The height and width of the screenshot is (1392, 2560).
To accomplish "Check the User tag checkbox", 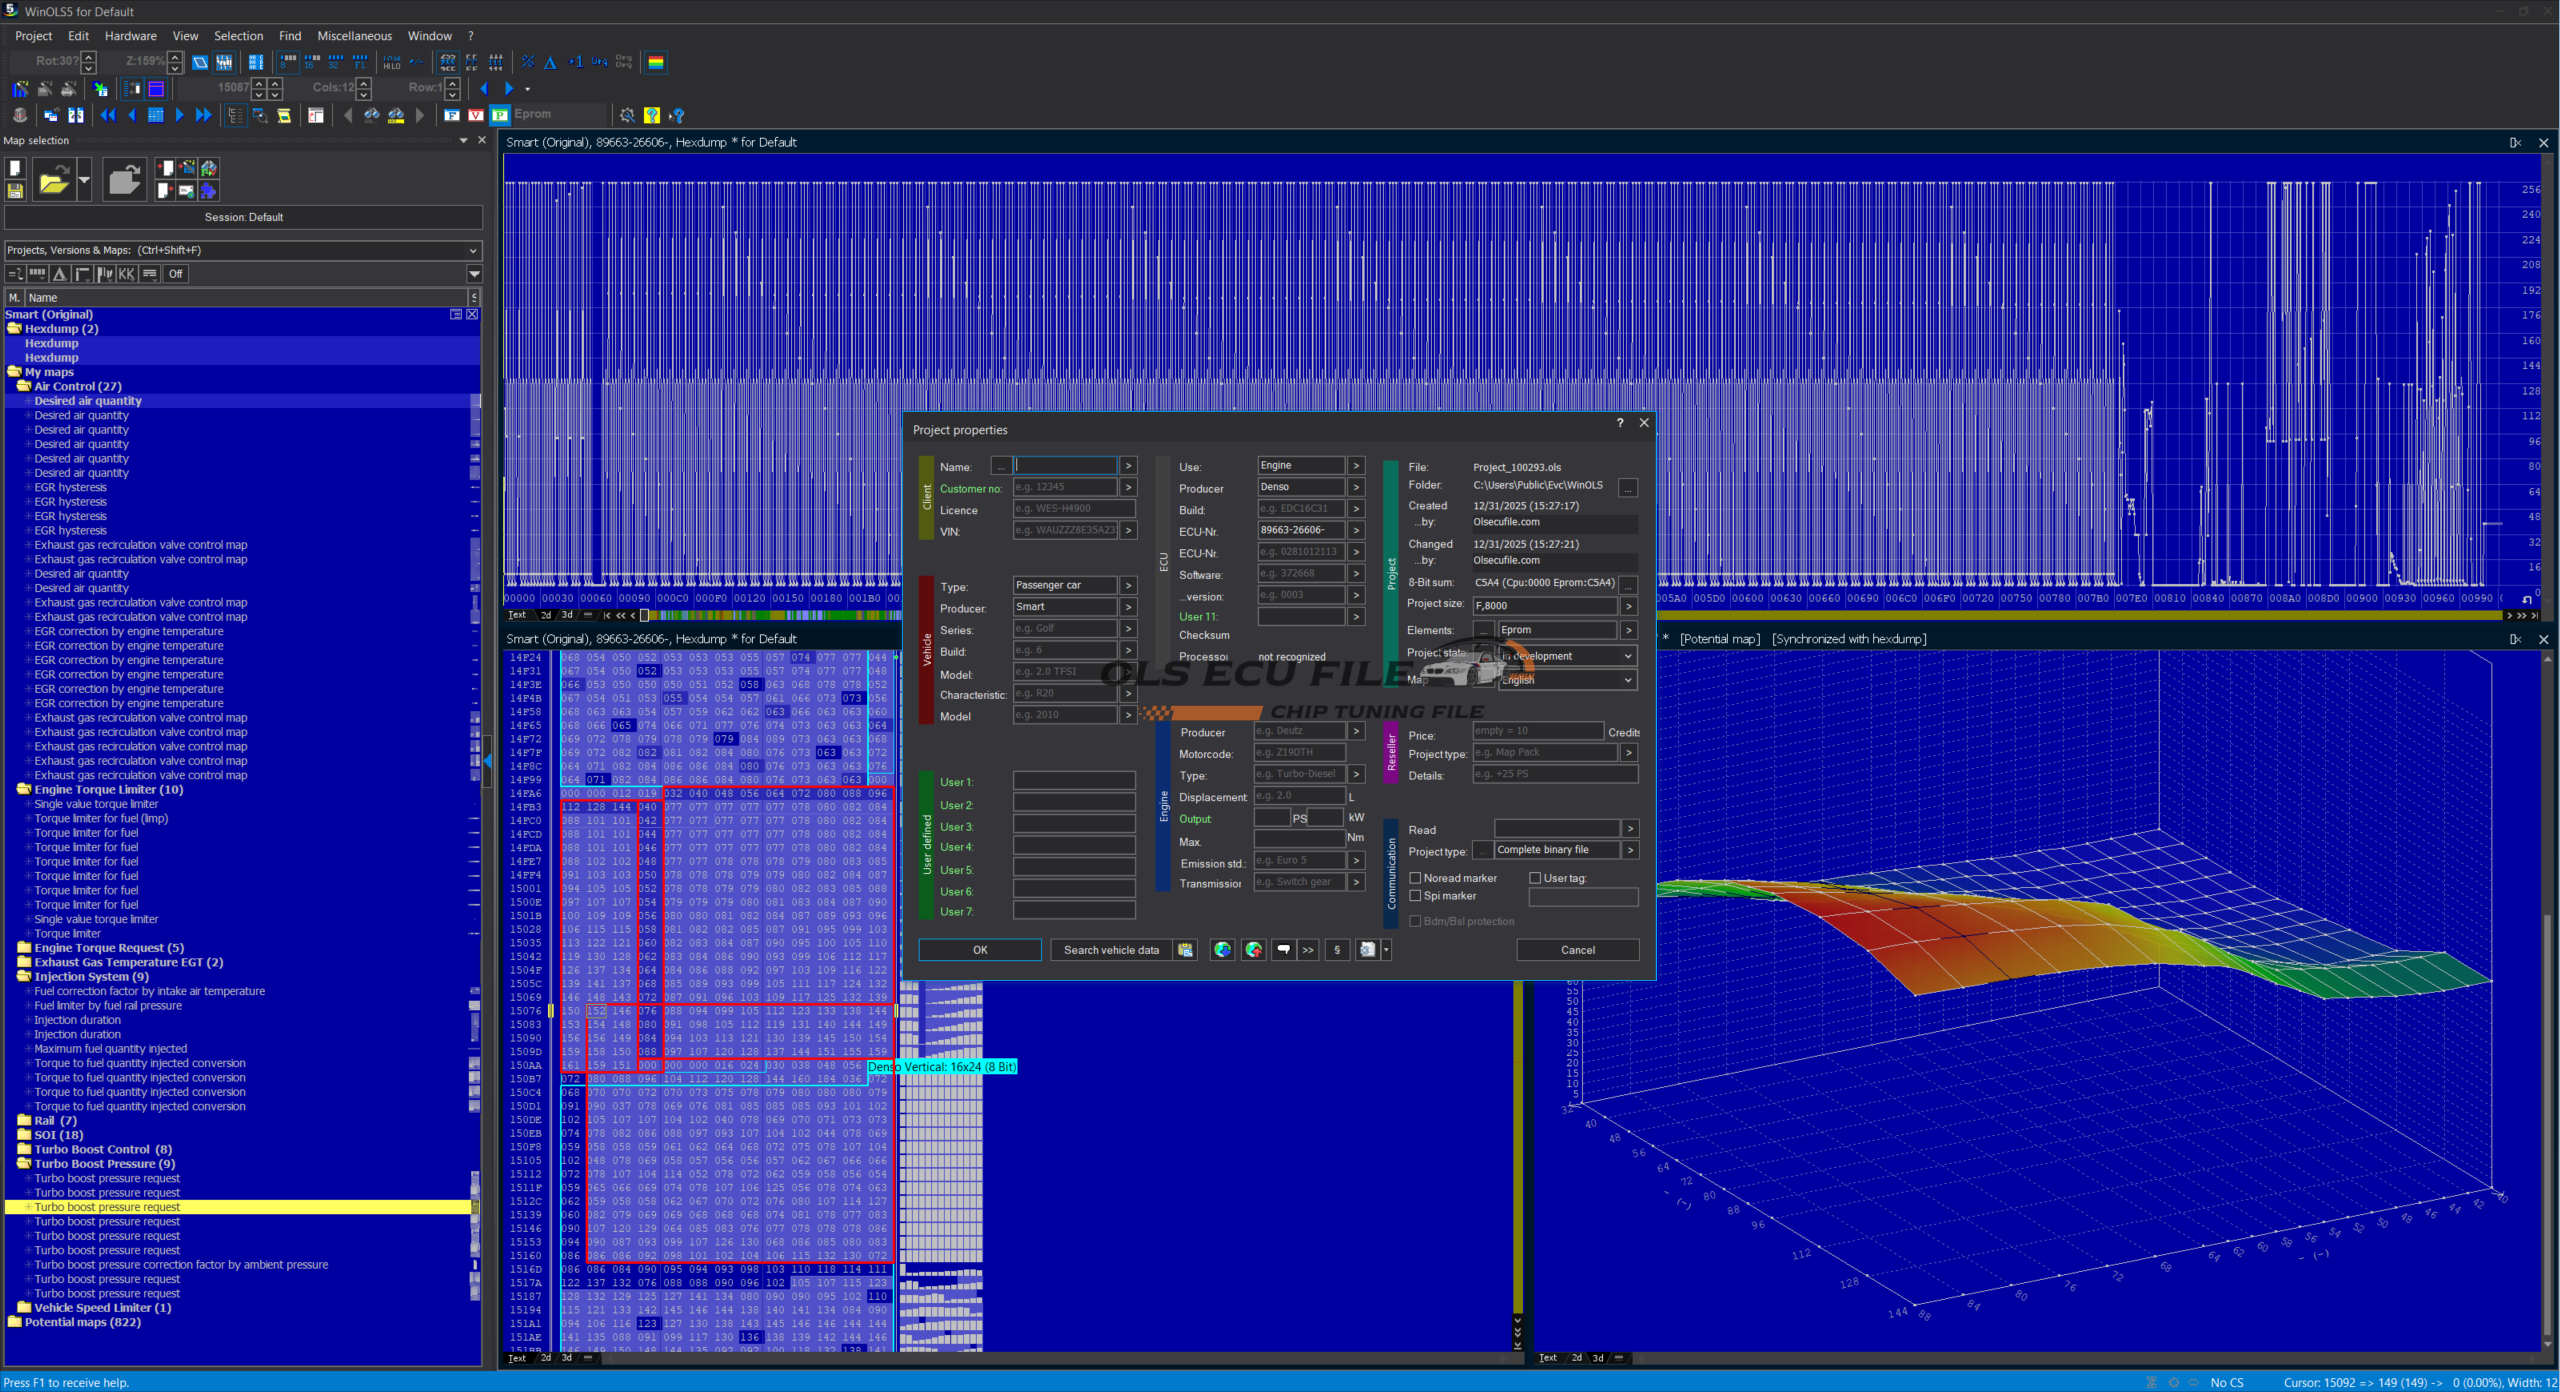I will pos(1535,878).
